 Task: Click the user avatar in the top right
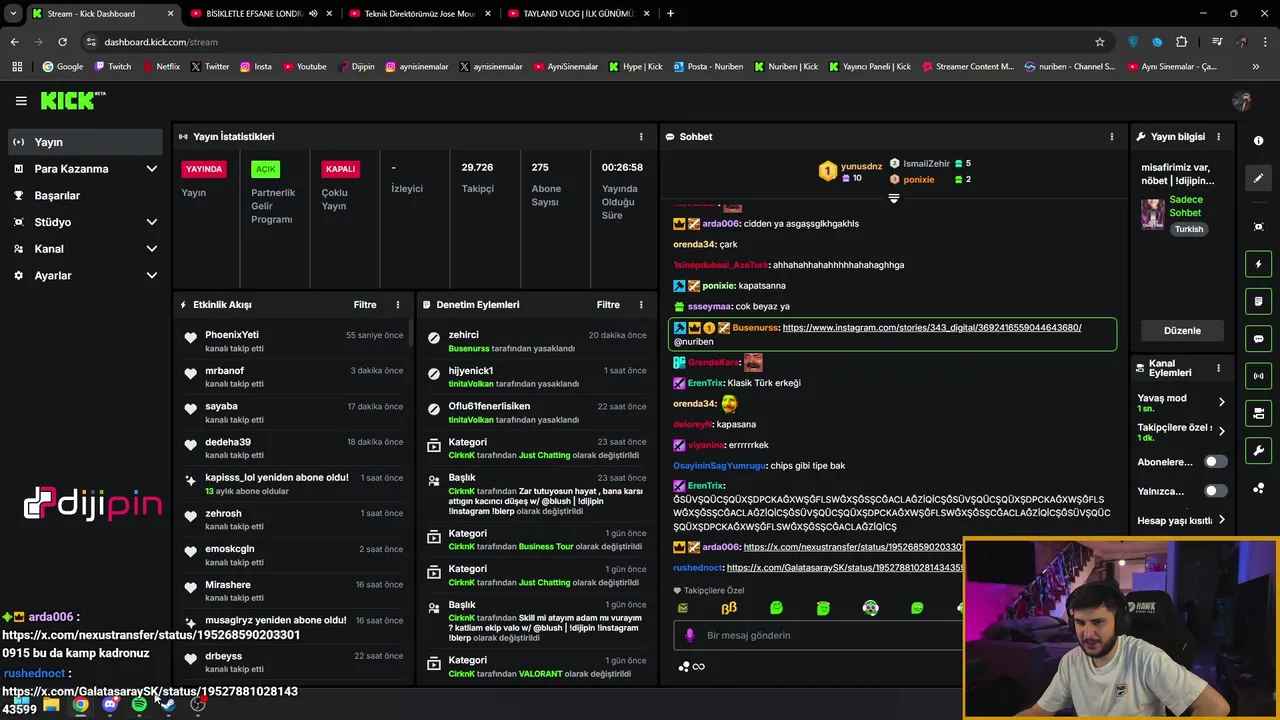(1242, 100)
